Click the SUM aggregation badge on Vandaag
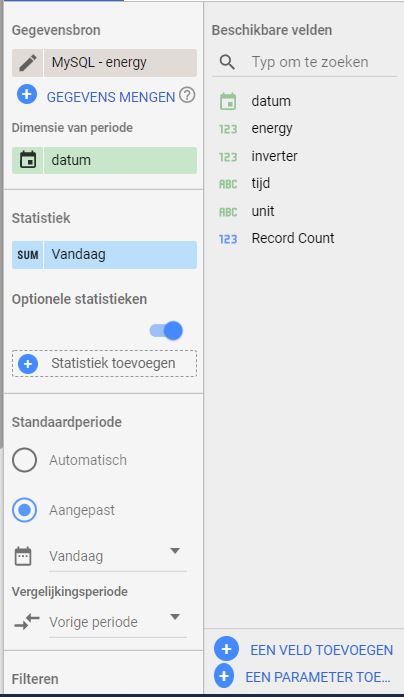This screenshot has height=697, width=404. click(28, 255)
